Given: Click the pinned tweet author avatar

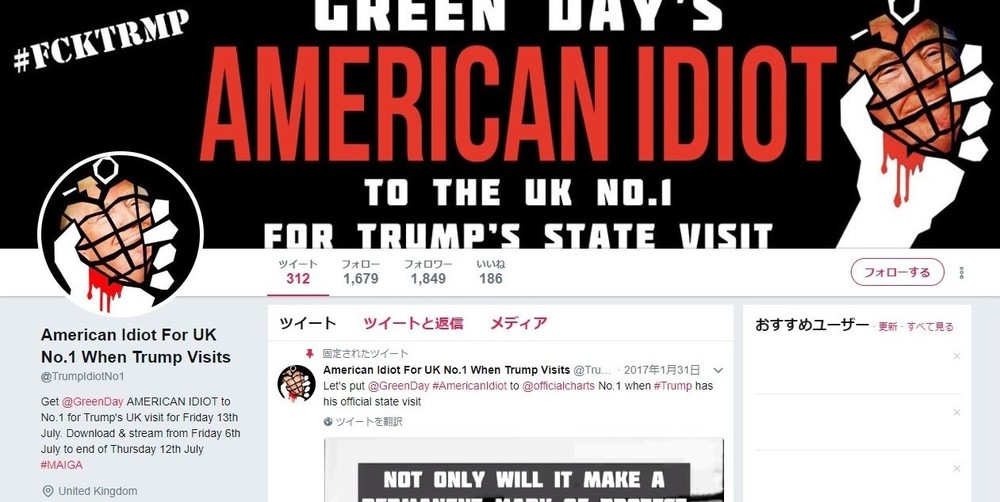Looking at the screenshot, I should [x=296, y=383].
